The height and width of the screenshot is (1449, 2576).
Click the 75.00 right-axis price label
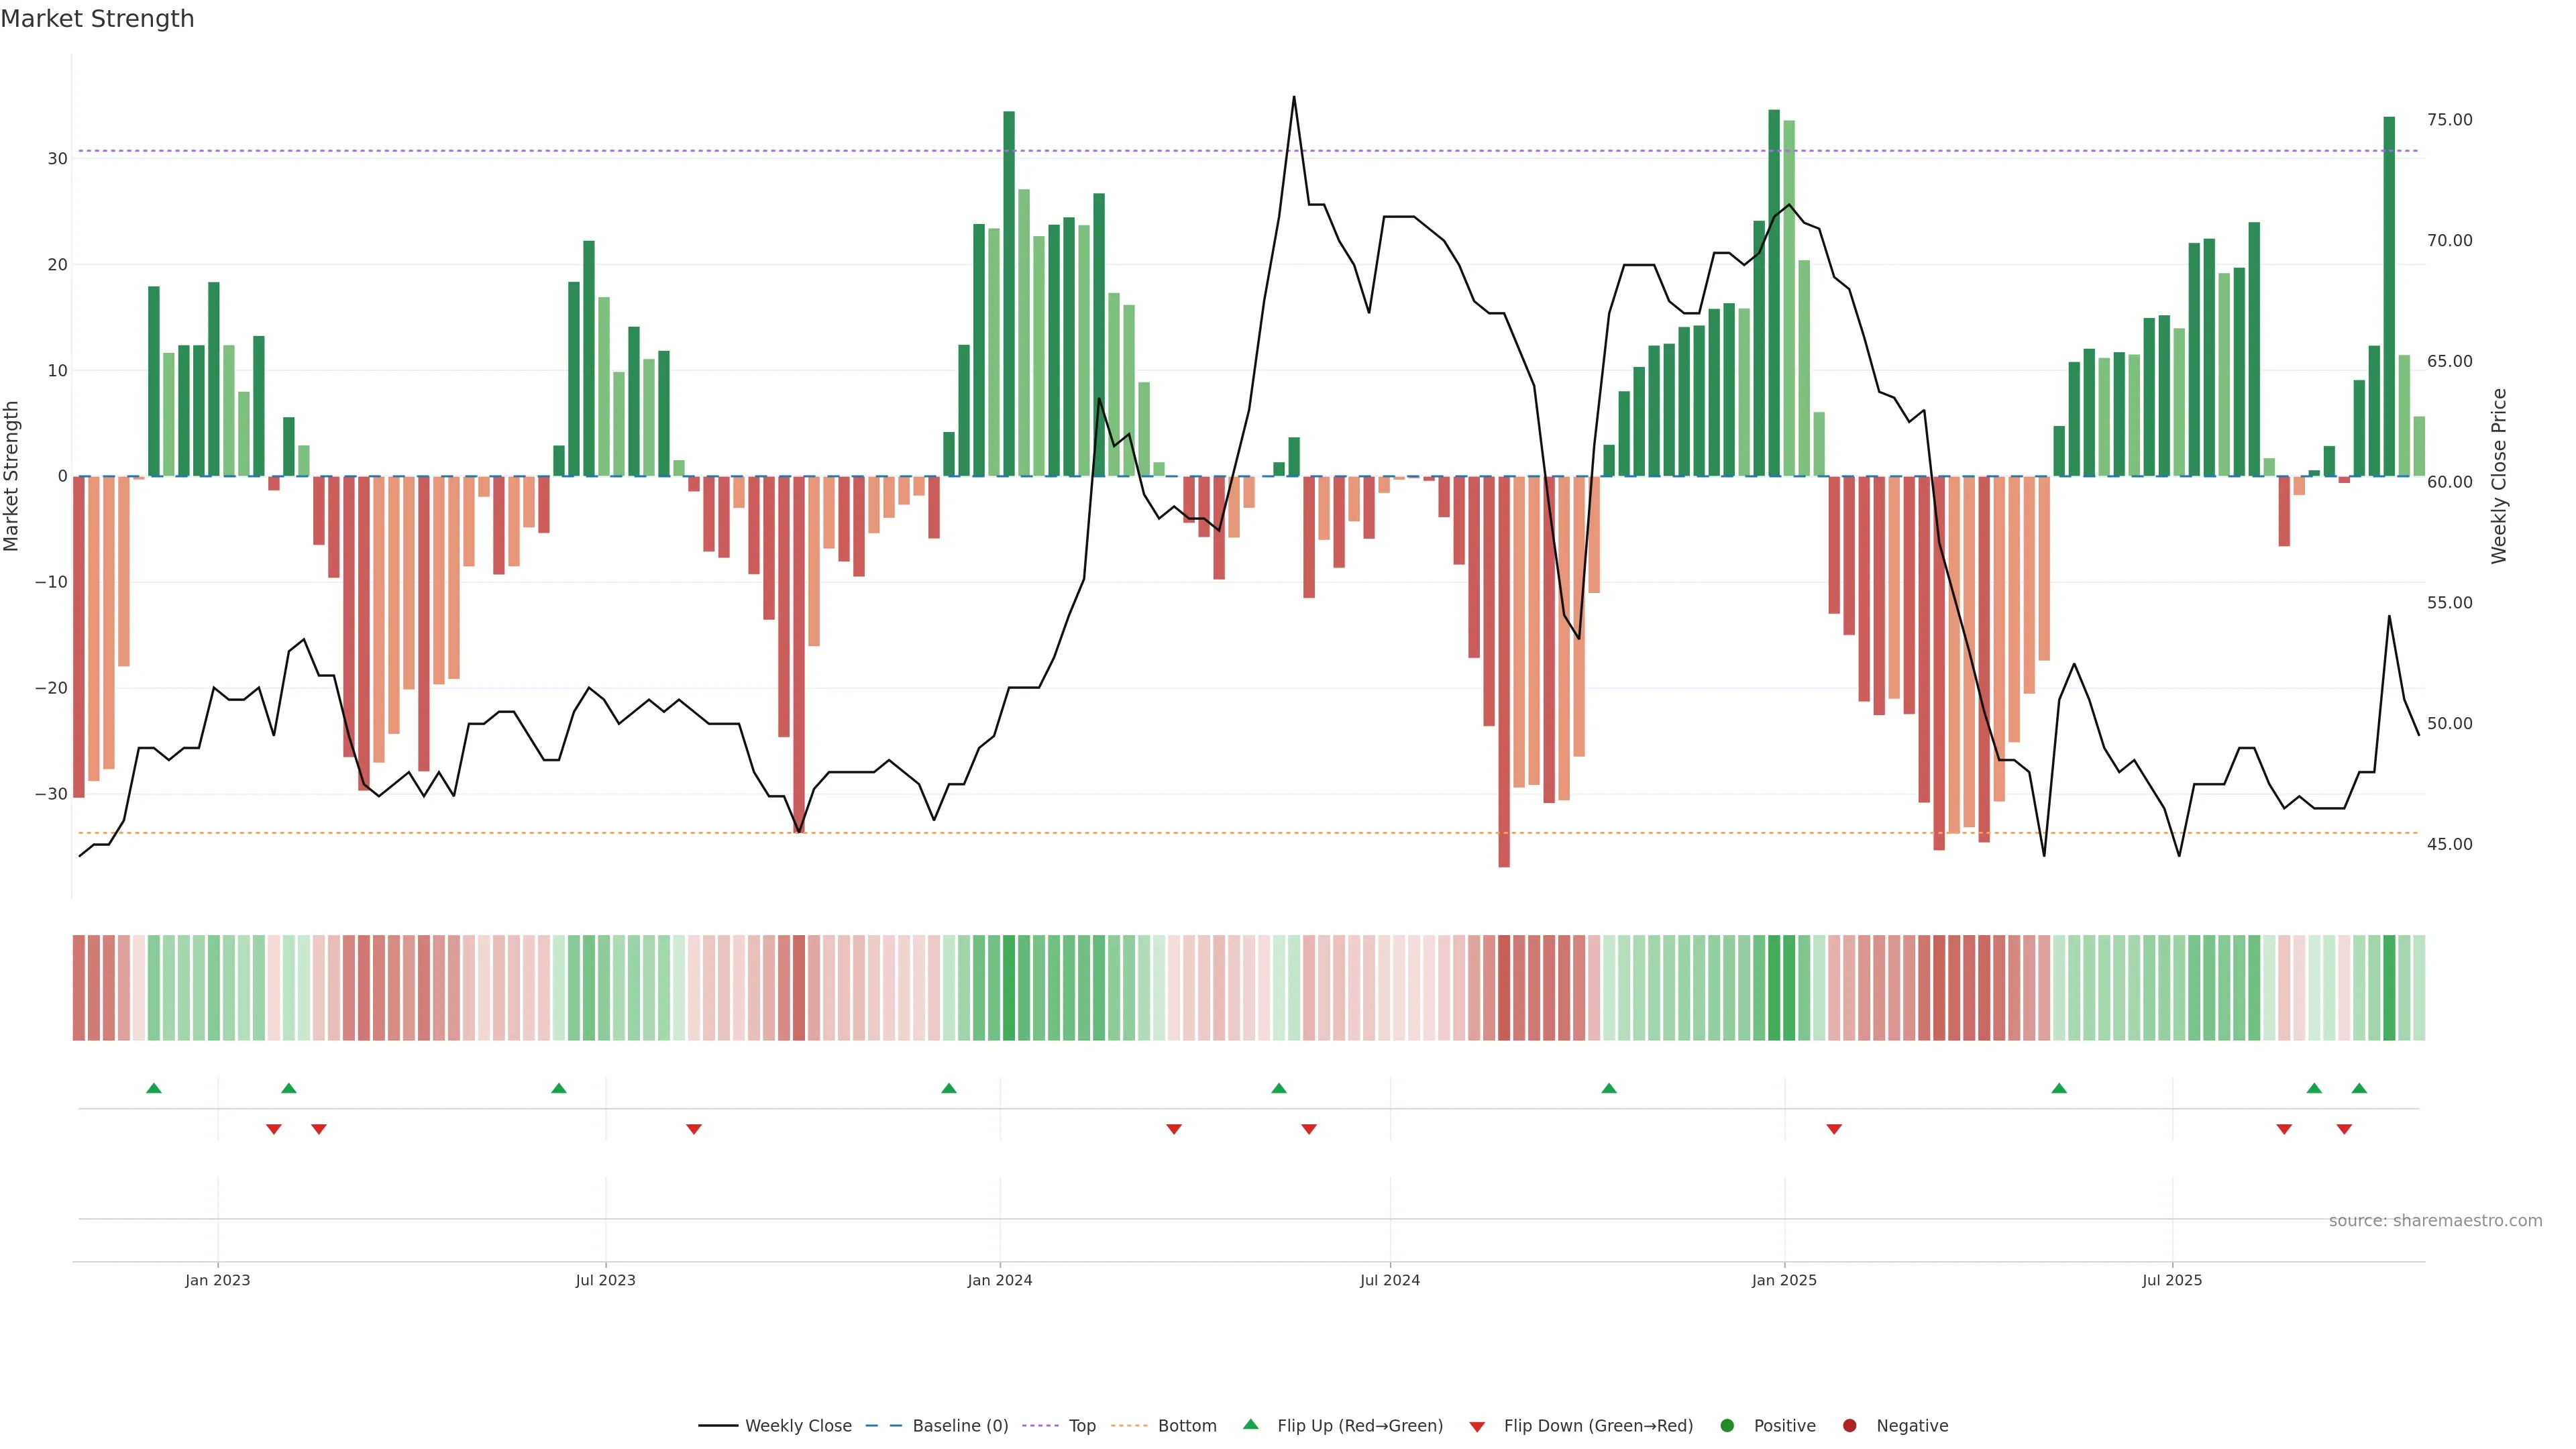click(2449, 120)
